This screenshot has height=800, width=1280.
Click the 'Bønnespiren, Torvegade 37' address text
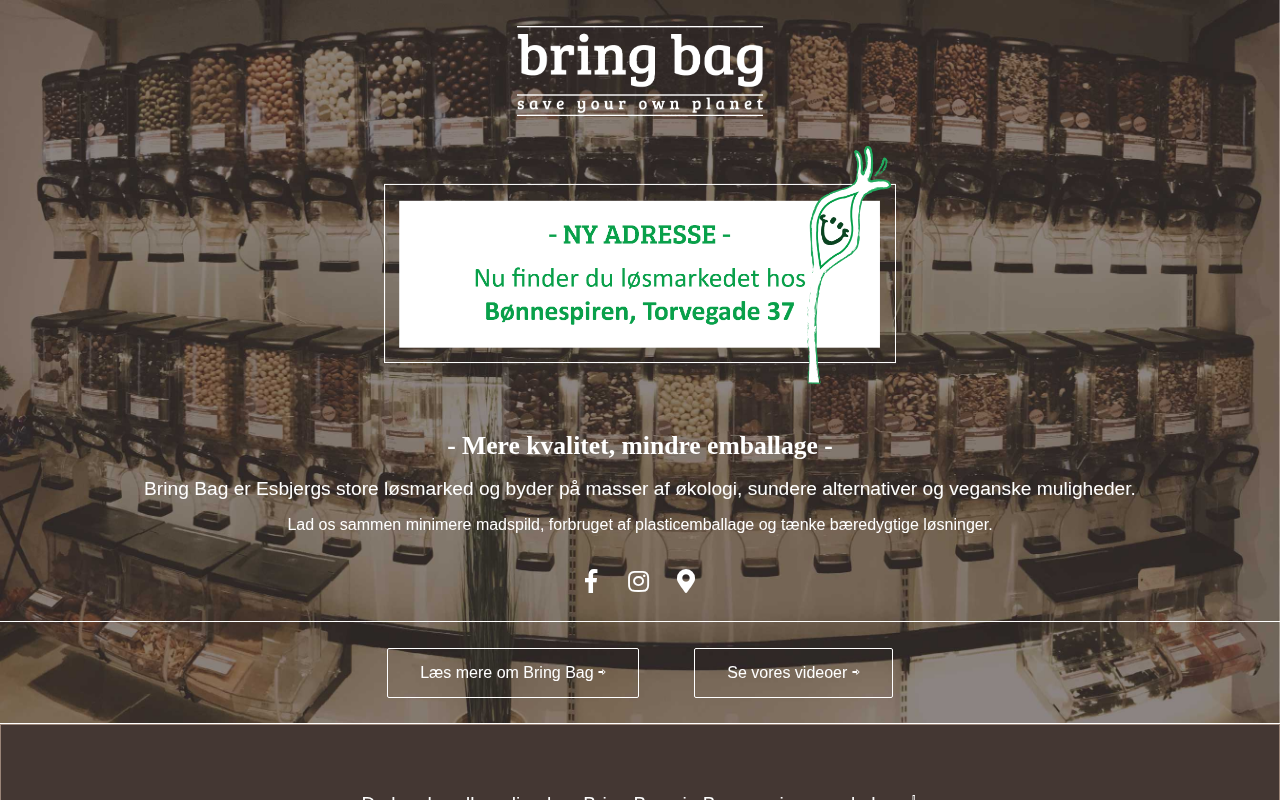click(x=640, y=311)
